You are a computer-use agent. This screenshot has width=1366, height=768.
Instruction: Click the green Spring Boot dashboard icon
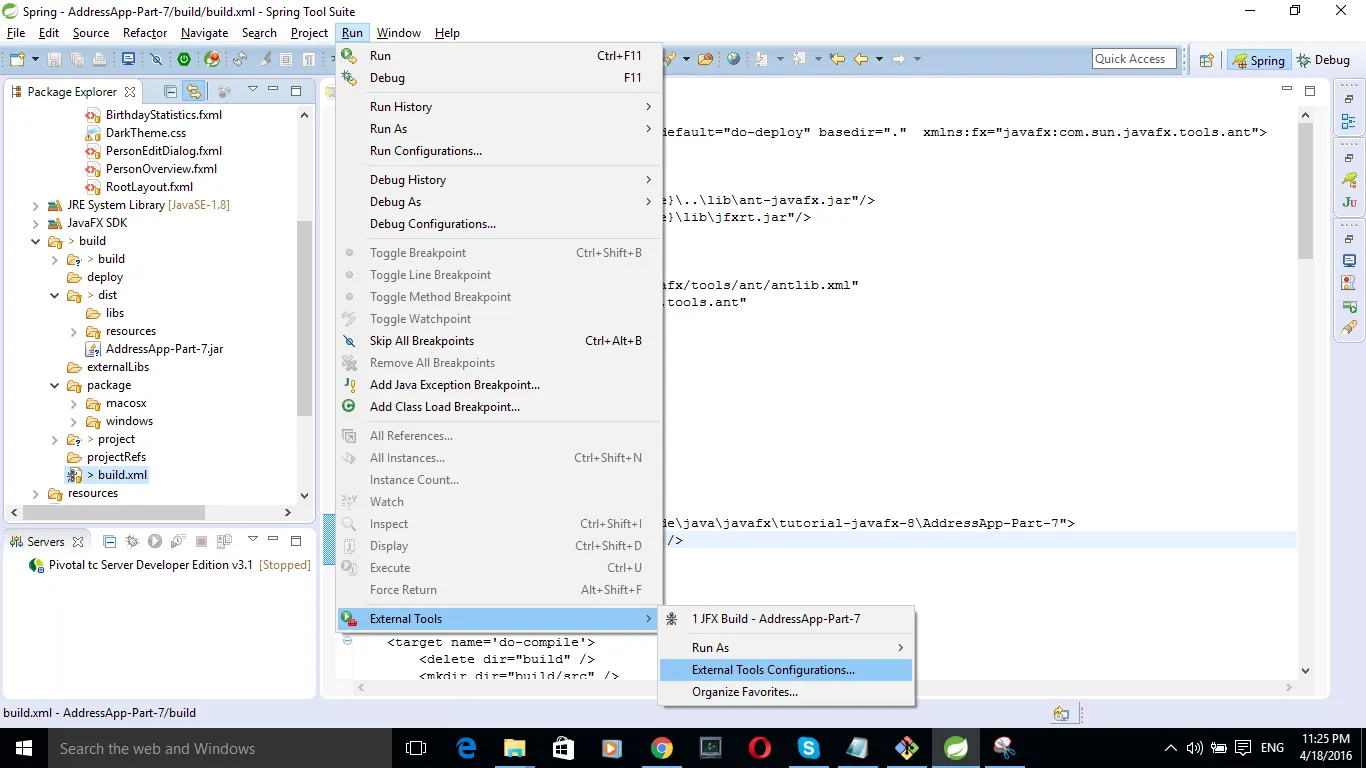pos(185,60)
